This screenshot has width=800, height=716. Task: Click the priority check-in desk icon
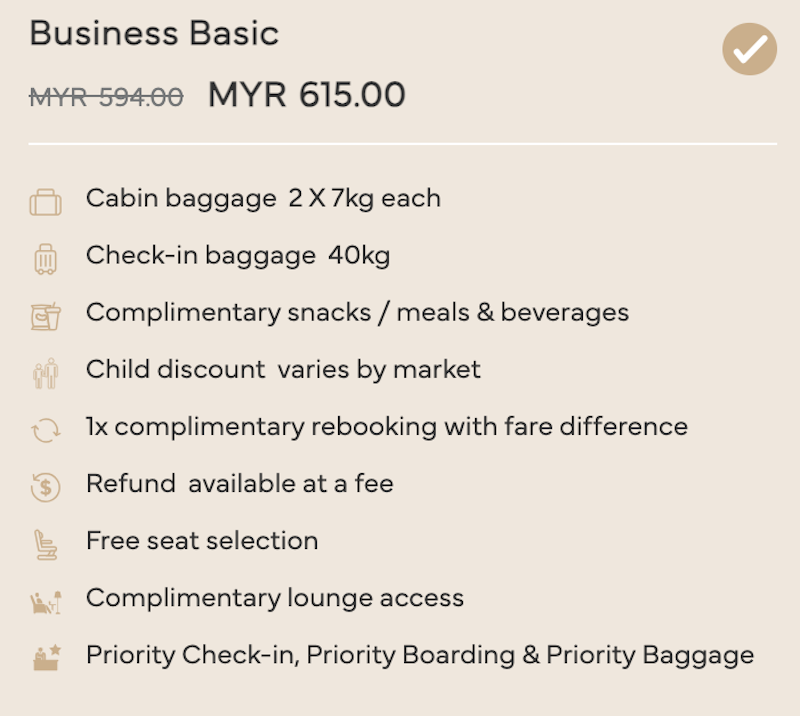[47, 657]
